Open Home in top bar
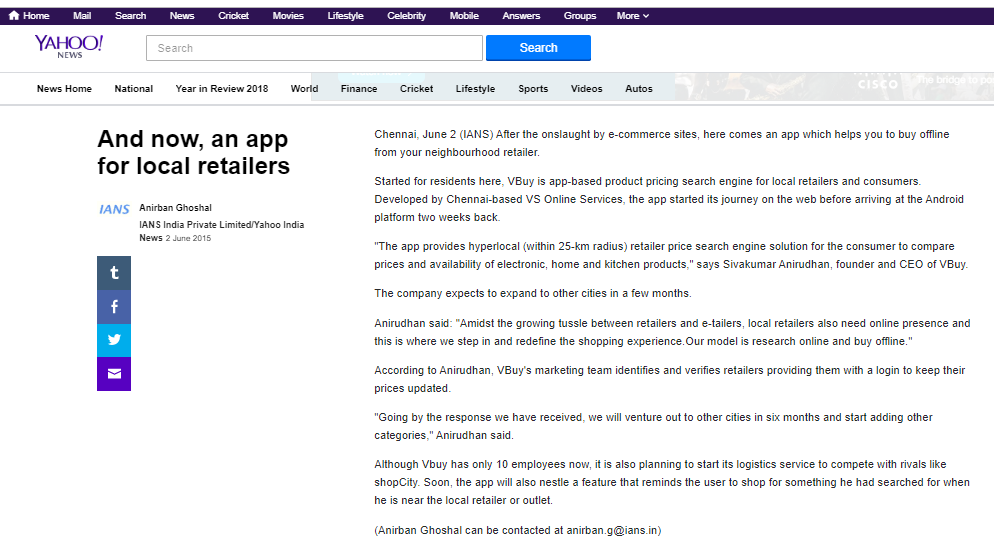994x543 pixels. (x=29, y=16)
